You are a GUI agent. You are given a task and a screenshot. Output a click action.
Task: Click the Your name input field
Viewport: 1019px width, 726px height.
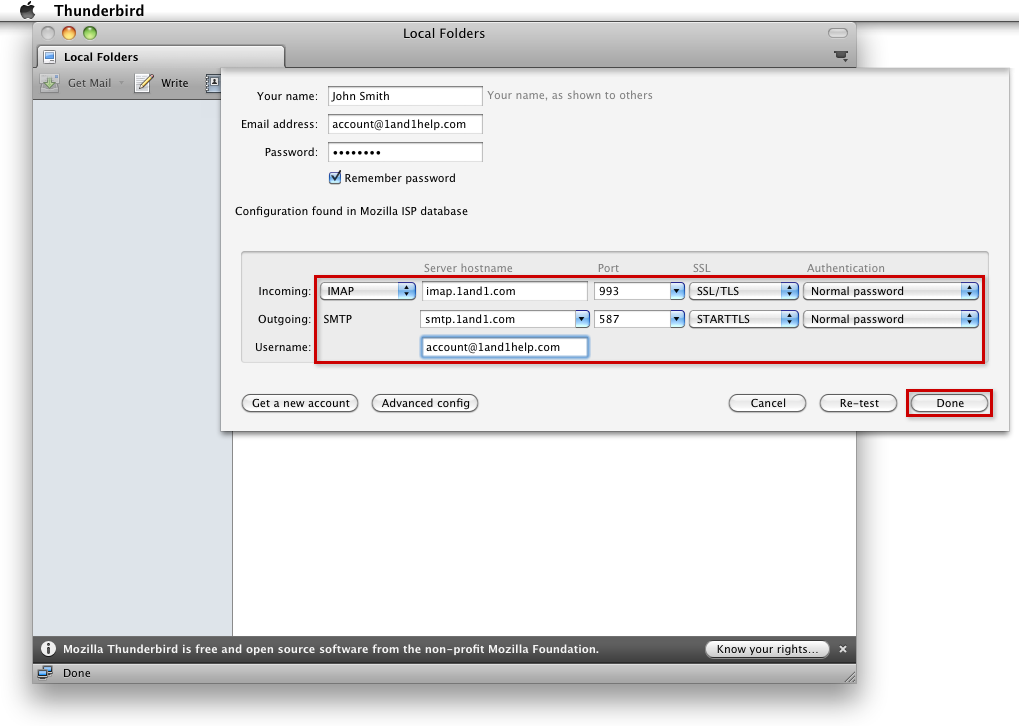(405, 96)
